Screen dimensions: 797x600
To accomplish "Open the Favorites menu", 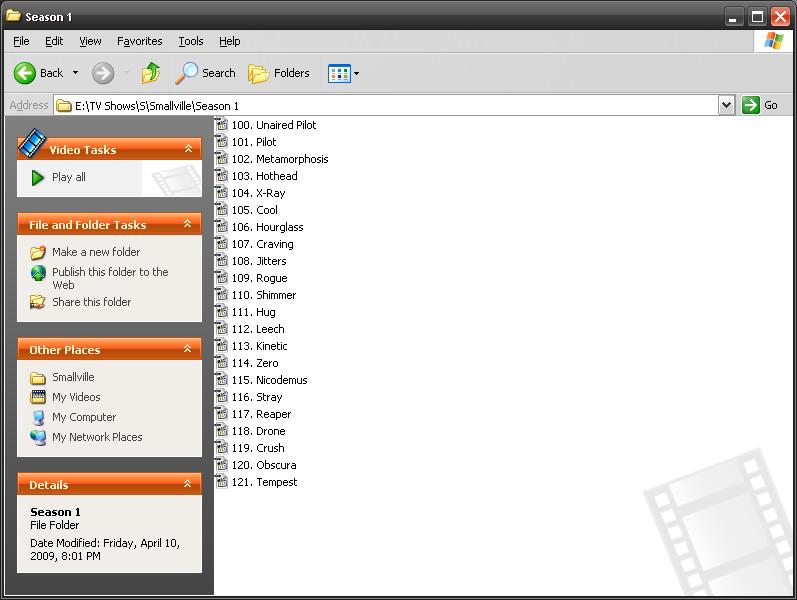I will (139, 41).
